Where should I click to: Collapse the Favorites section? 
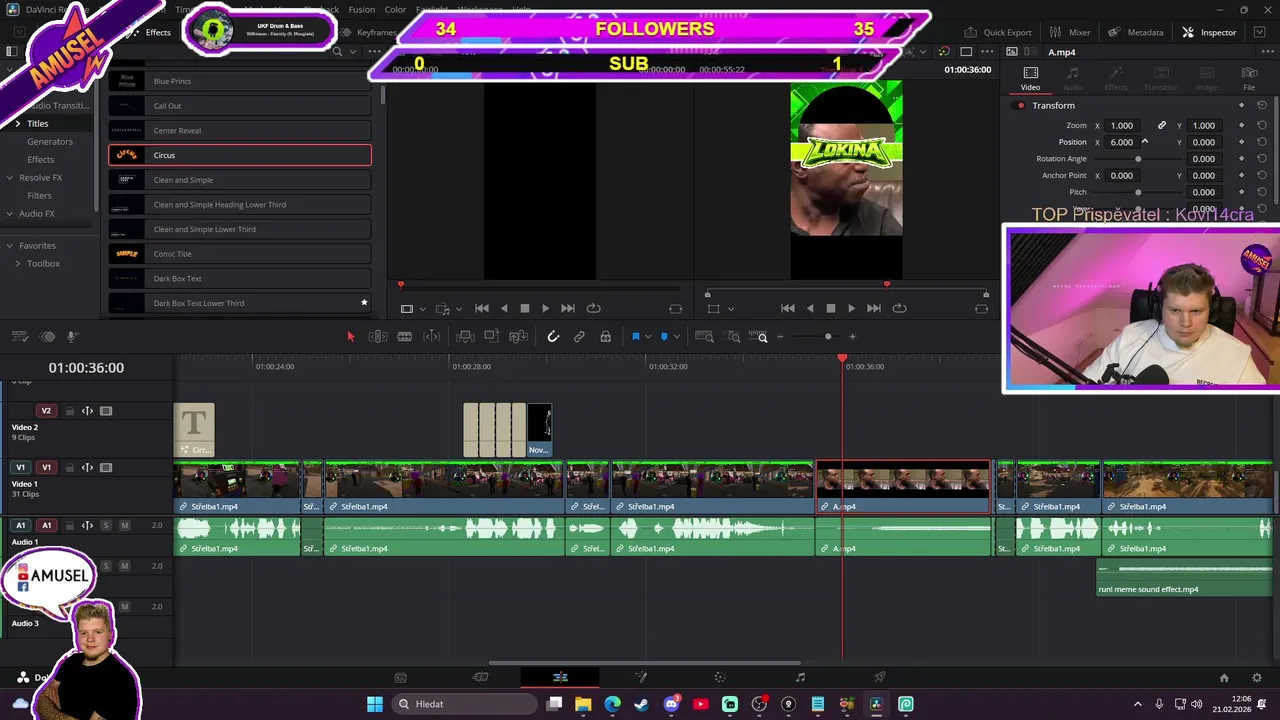[x=9, y=246]
